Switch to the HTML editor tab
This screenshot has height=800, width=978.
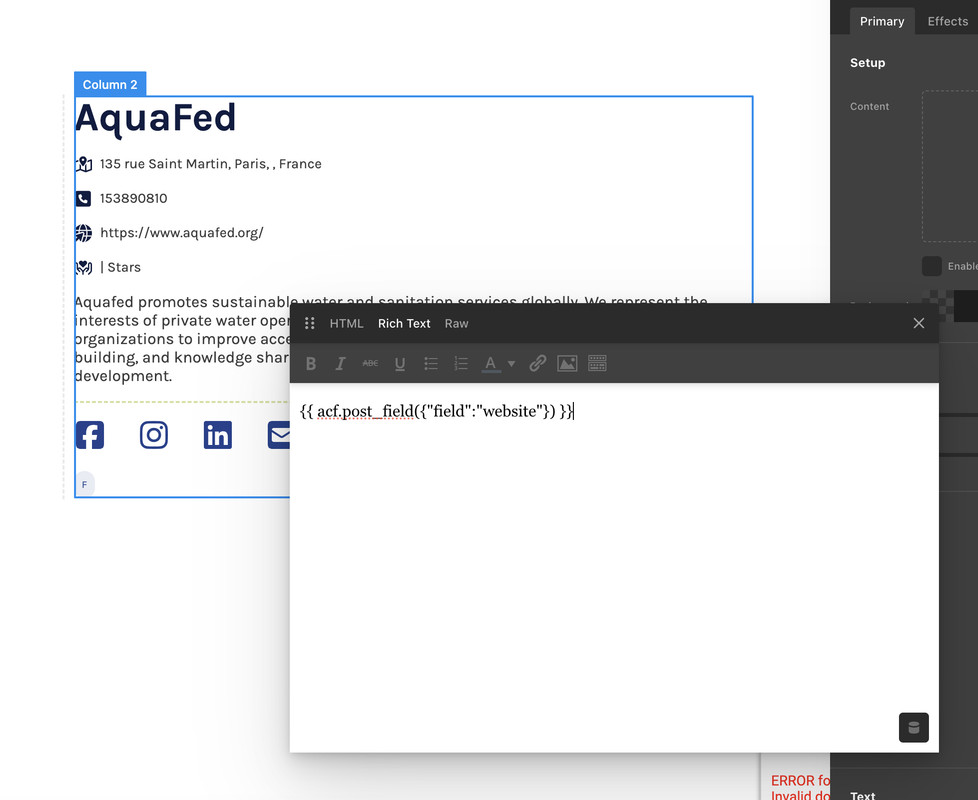pos(346,324)
